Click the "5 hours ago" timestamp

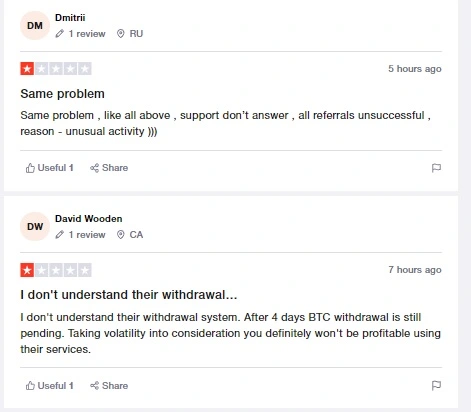415,69
